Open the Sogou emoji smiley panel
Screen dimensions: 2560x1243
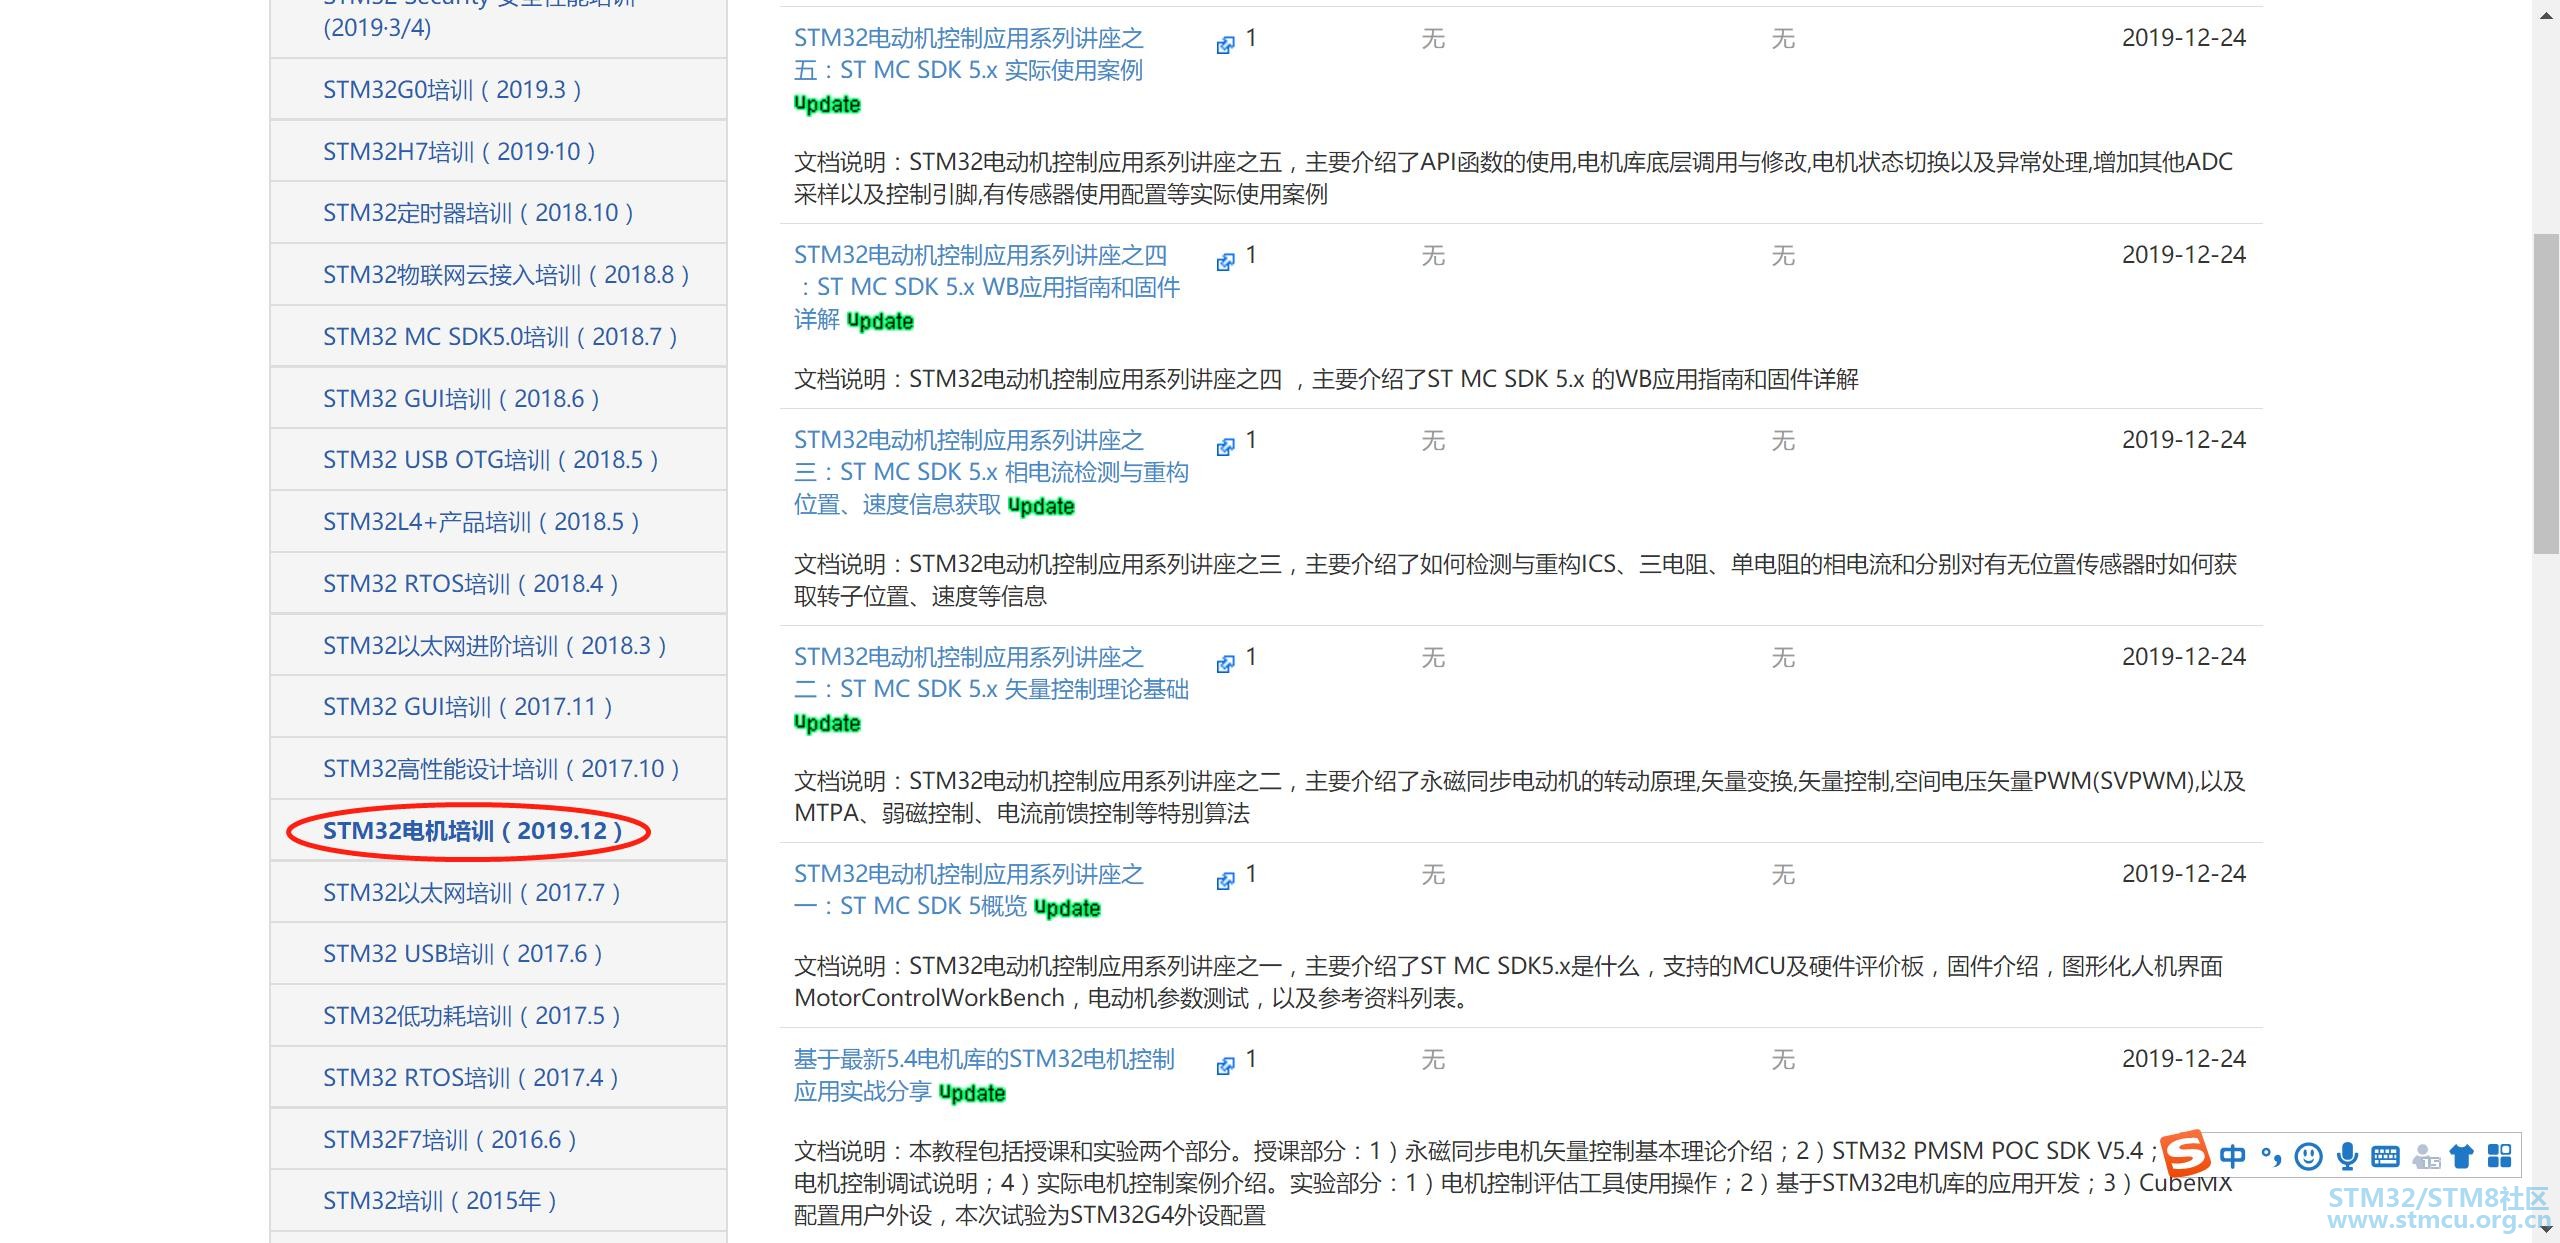click(2308, 1157)
